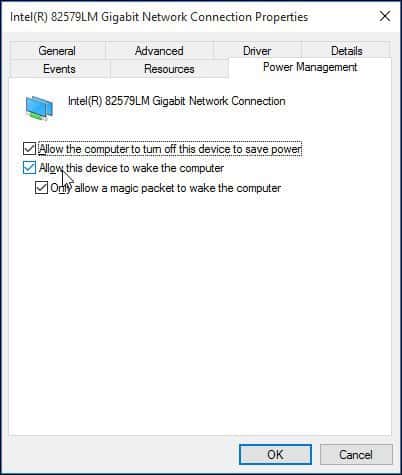The height and width of the screenshot is (475, 402).
Task: Close the Properties dialog with X
Action: [x=385, y=16]
